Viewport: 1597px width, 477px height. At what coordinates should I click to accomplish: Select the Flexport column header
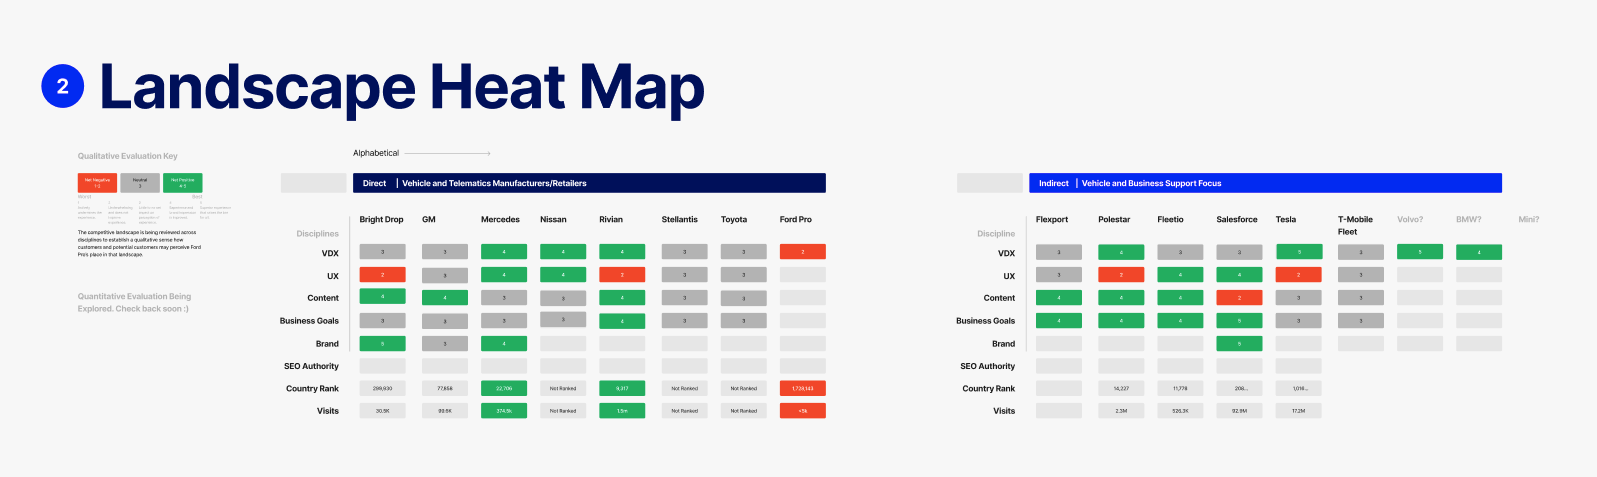click(x=1052, y=219)
